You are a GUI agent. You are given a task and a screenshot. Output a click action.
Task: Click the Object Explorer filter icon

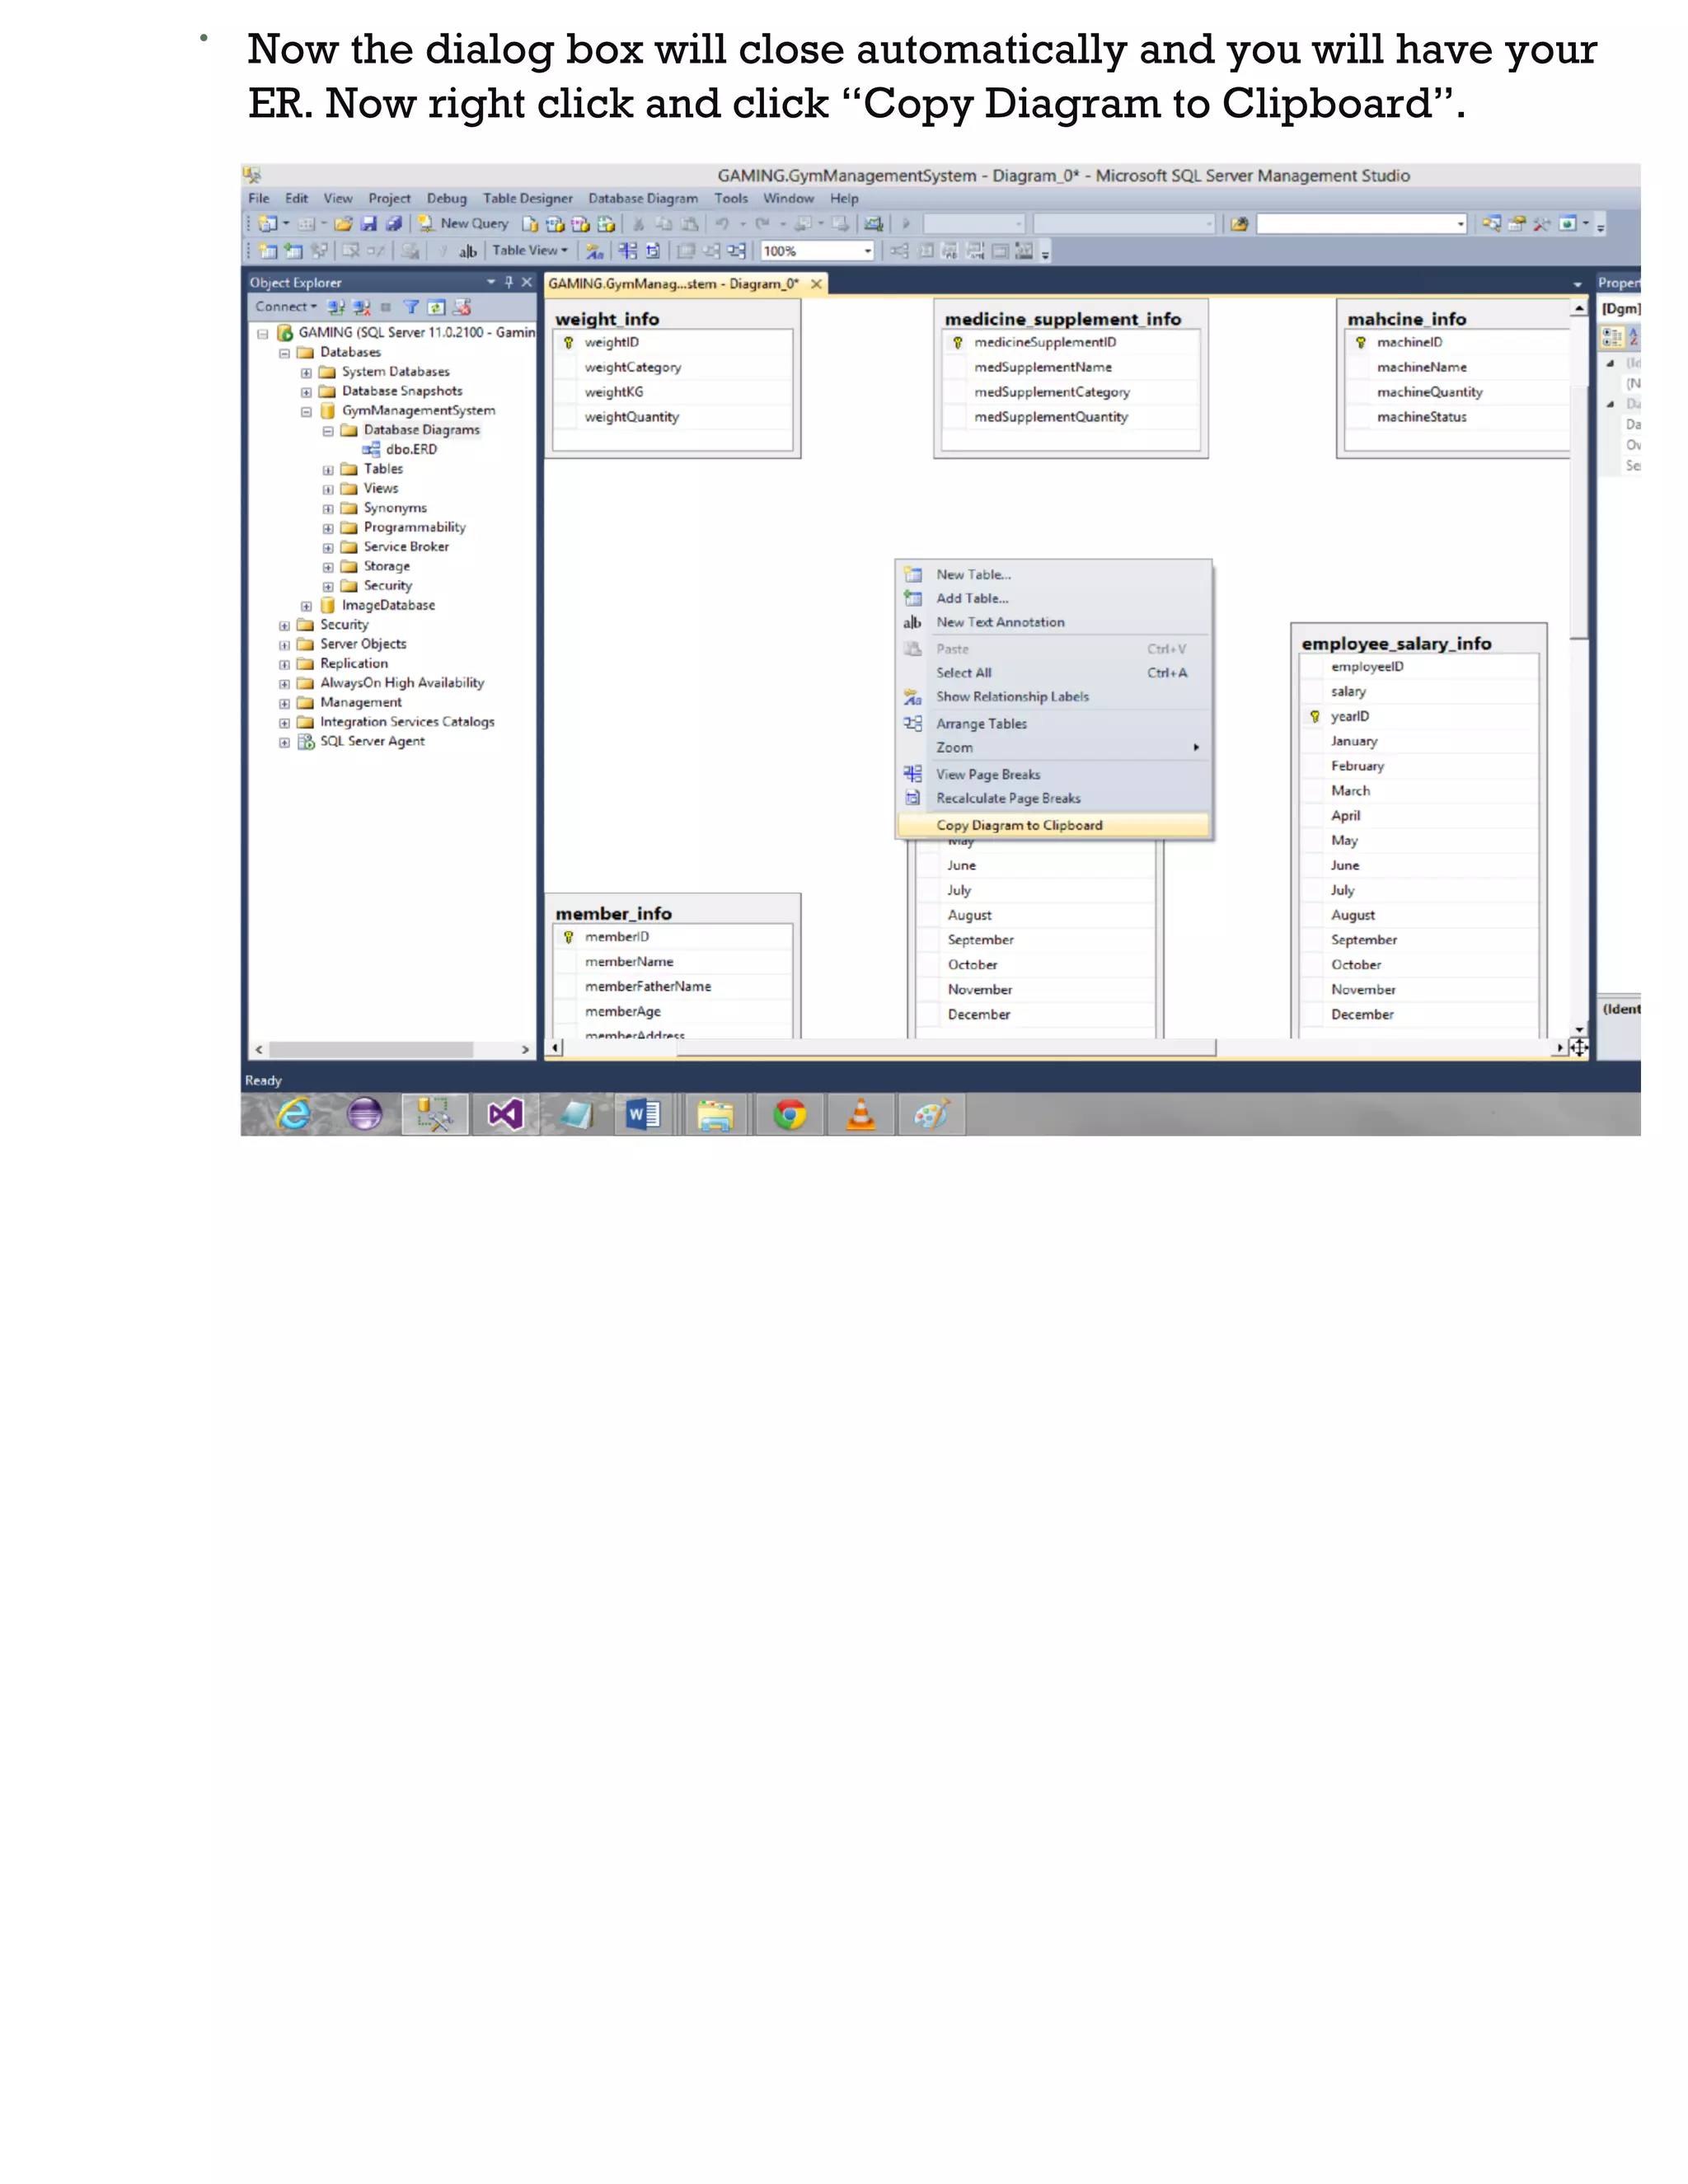point(411,307)
